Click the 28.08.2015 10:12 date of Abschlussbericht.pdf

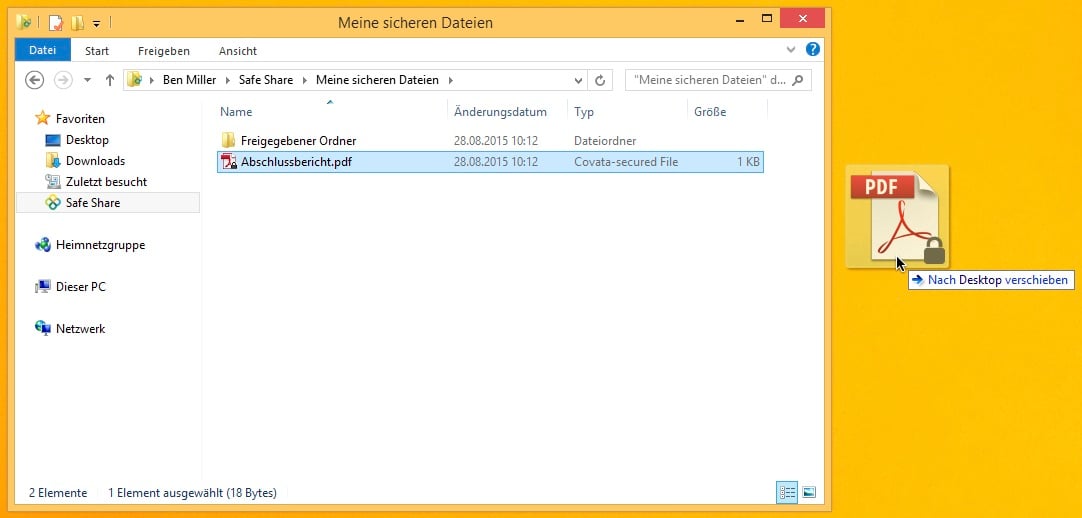(x=495, y=162)
